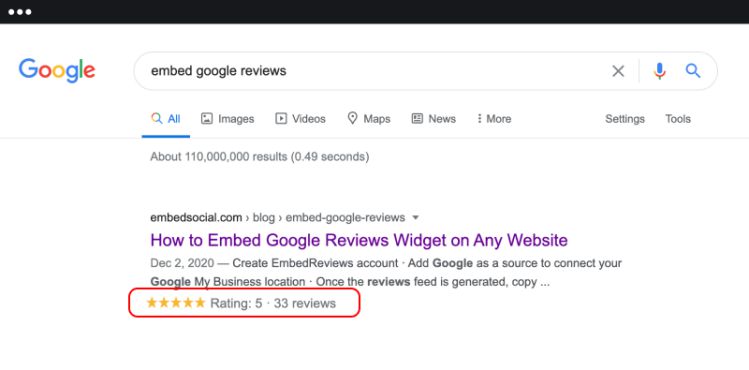Click the Images tab picture icon
The height and width of the screenshot is (370, 749).
click(206, 118)
